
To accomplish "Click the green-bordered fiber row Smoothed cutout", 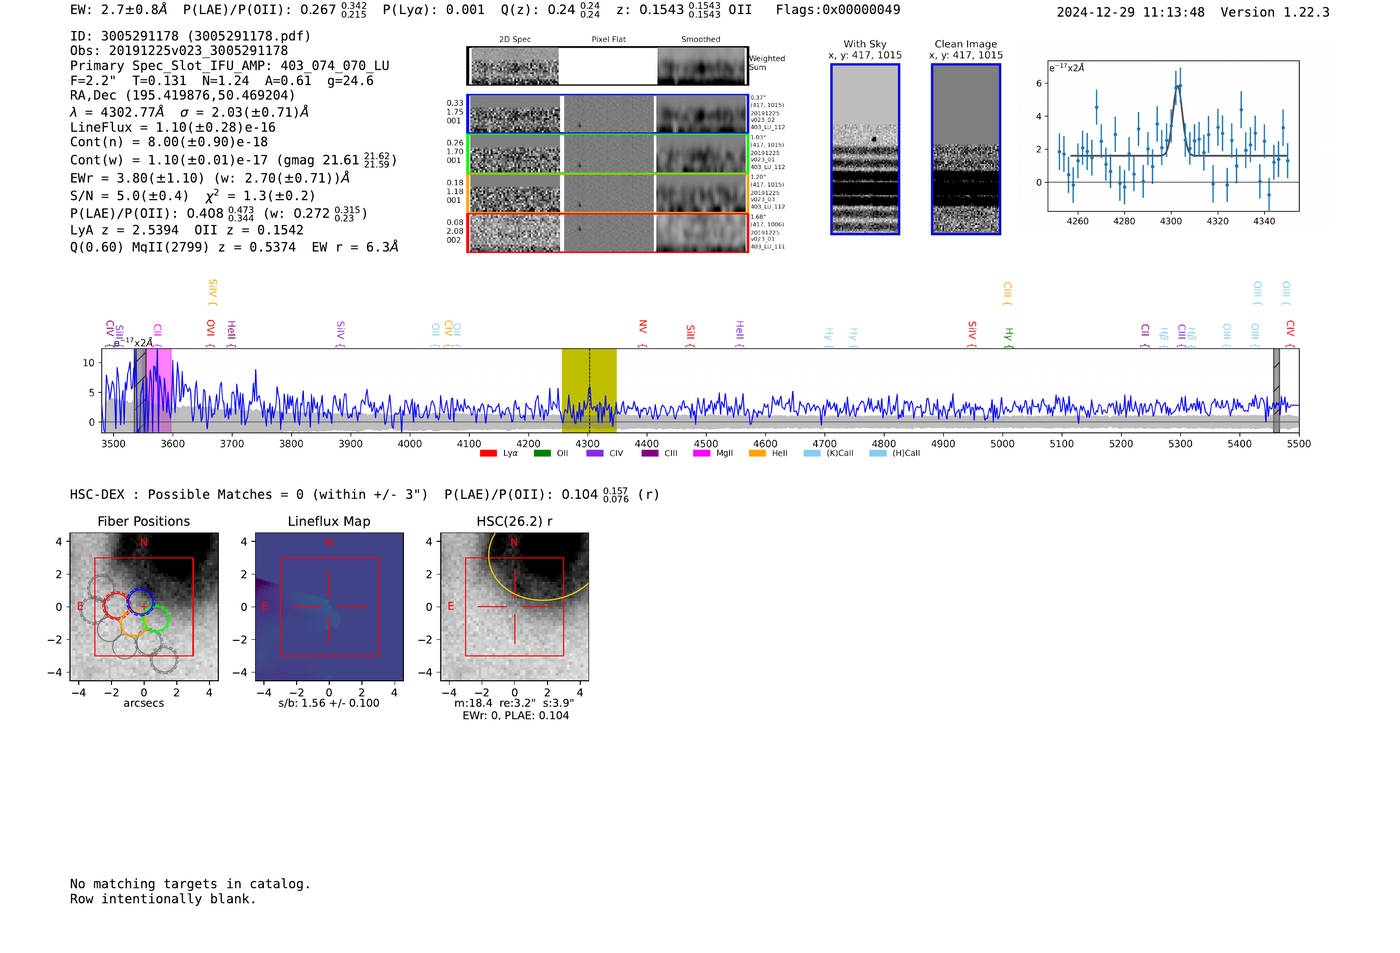I will (x=701, y=154).
